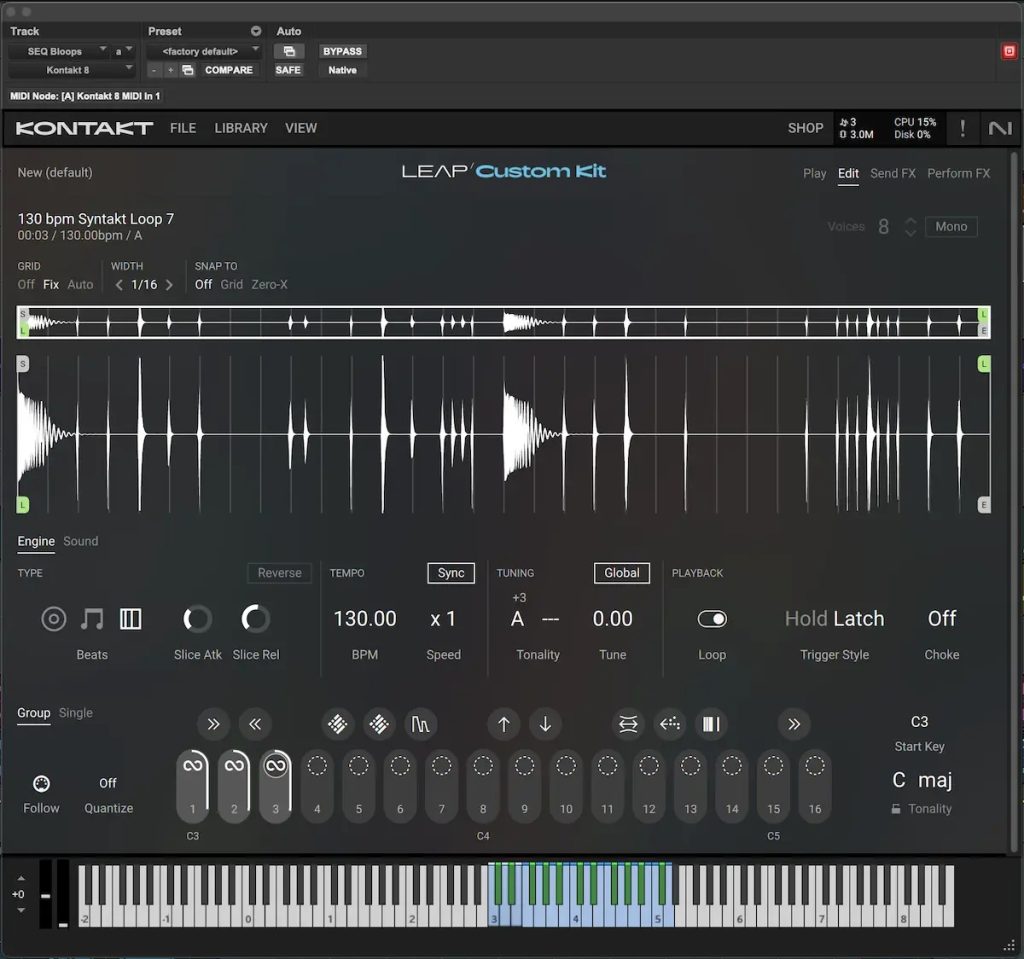Toggle the Loop playback switch

(712, 619)
